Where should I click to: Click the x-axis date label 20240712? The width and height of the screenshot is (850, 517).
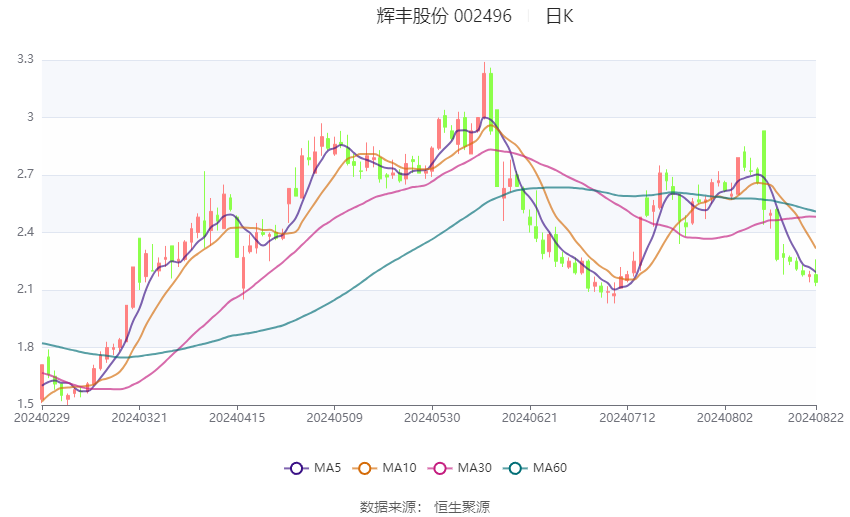tap(627, 418)
